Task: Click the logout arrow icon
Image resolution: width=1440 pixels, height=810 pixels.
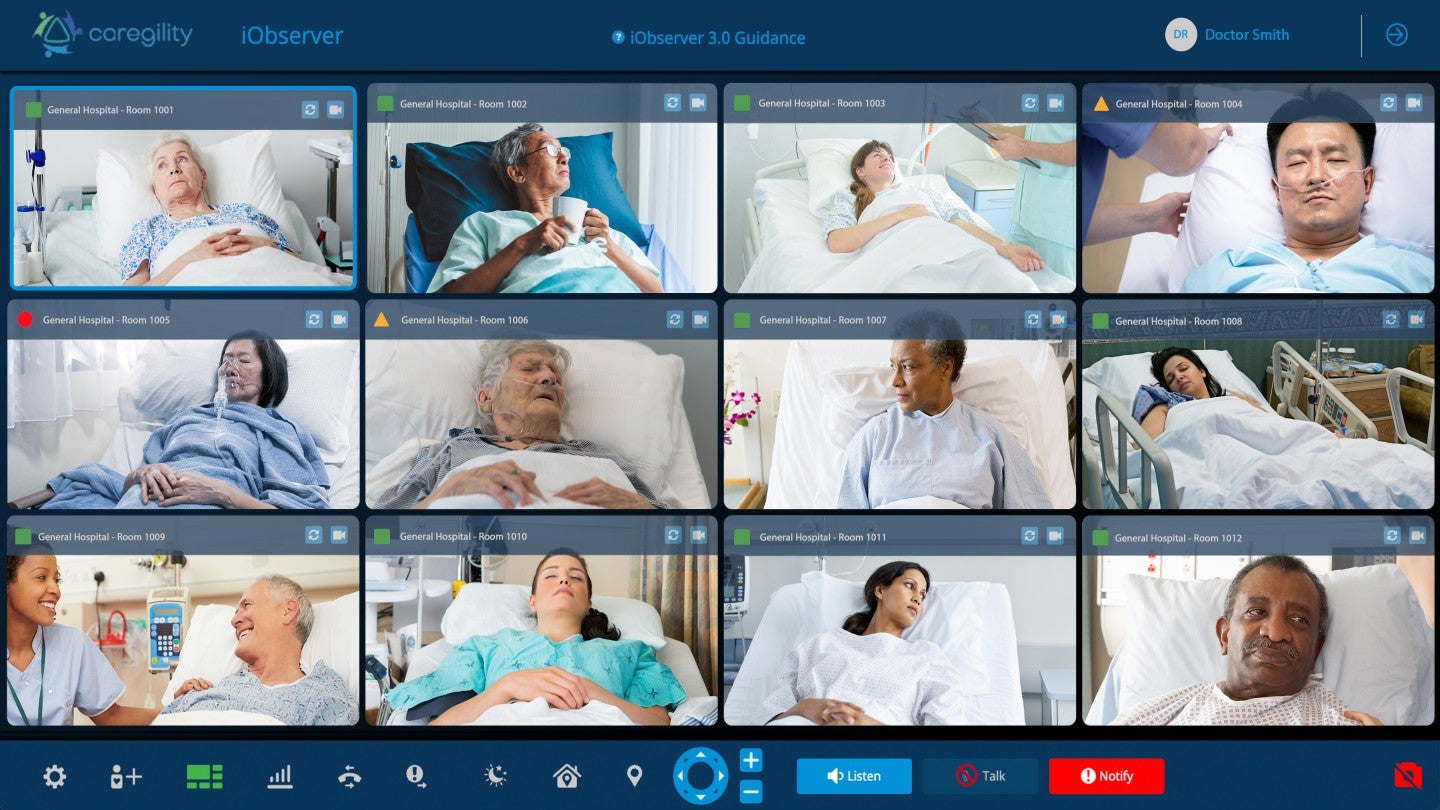Action: (x=1397, y=35)
